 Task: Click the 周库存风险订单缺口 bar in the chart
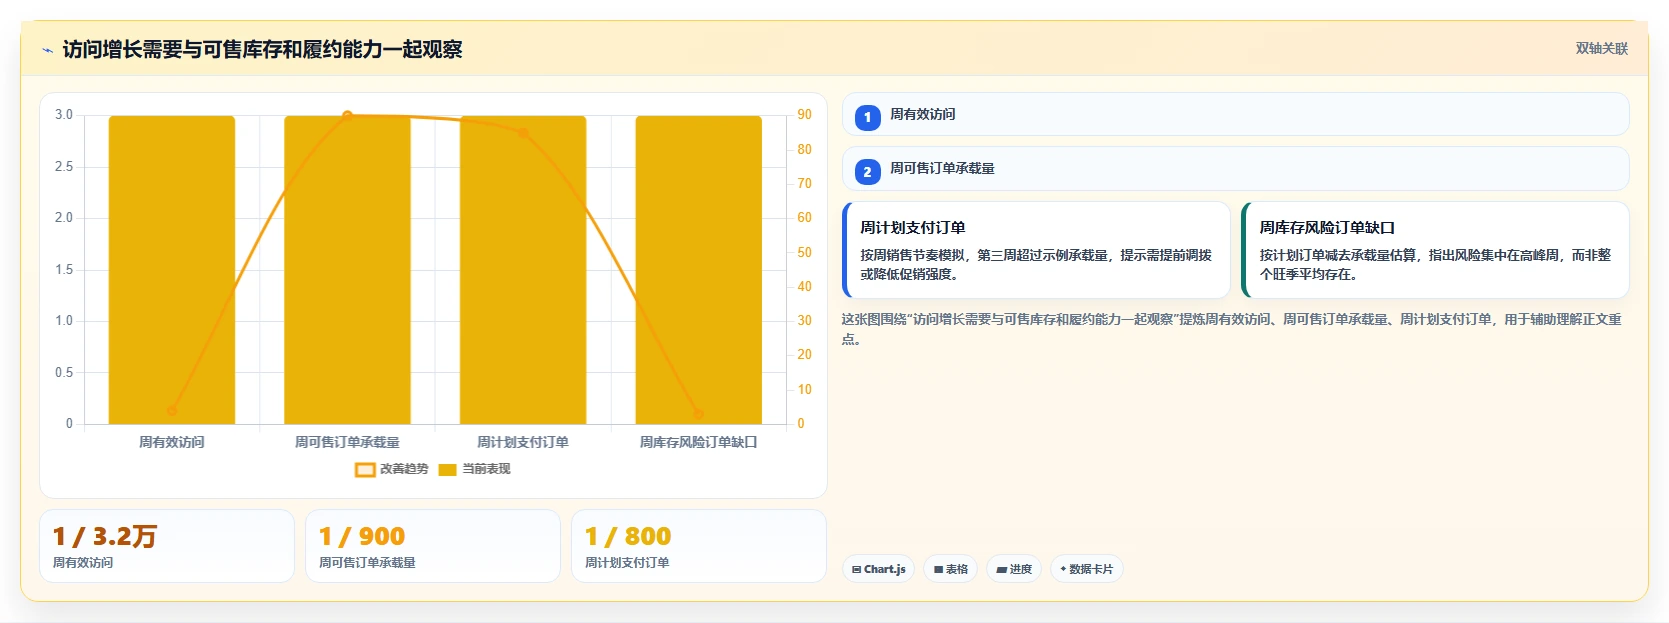[698, 270]
